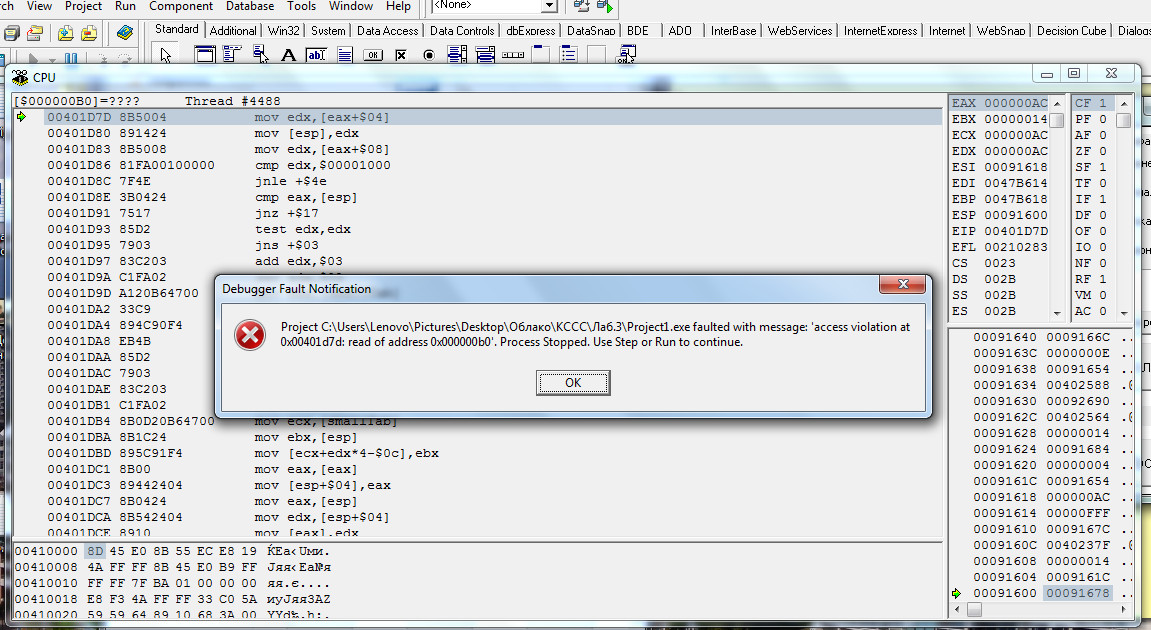
Task: Select the EIP register row
Action: pyautogui.click(x=1000, y=231)
